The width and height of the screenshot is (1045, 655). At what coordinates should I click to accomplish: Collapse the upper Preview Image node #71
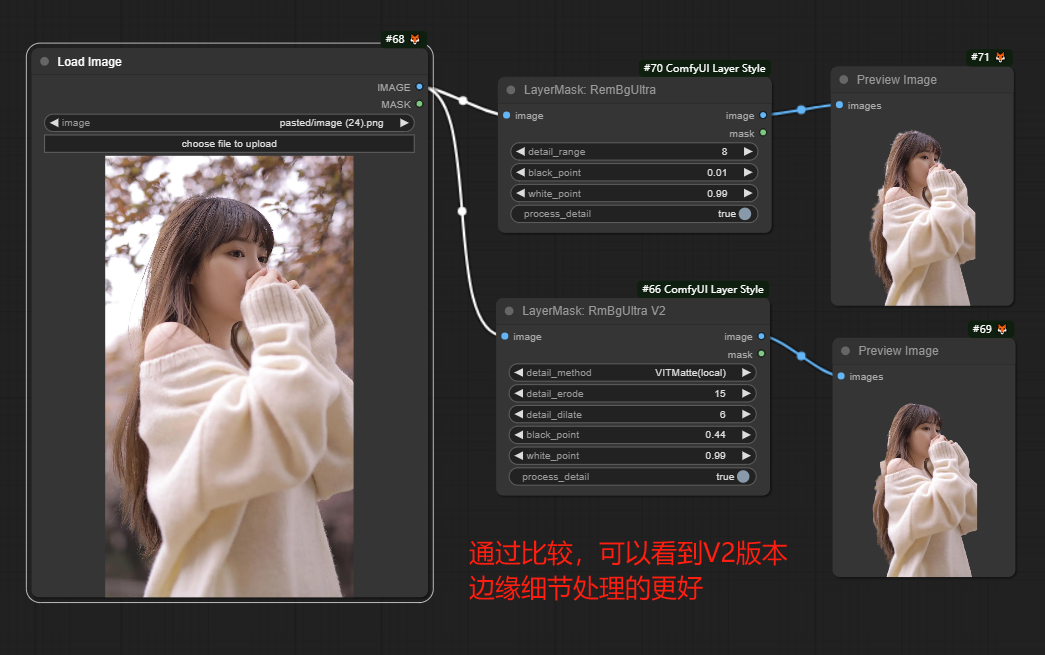click(844, 80)
